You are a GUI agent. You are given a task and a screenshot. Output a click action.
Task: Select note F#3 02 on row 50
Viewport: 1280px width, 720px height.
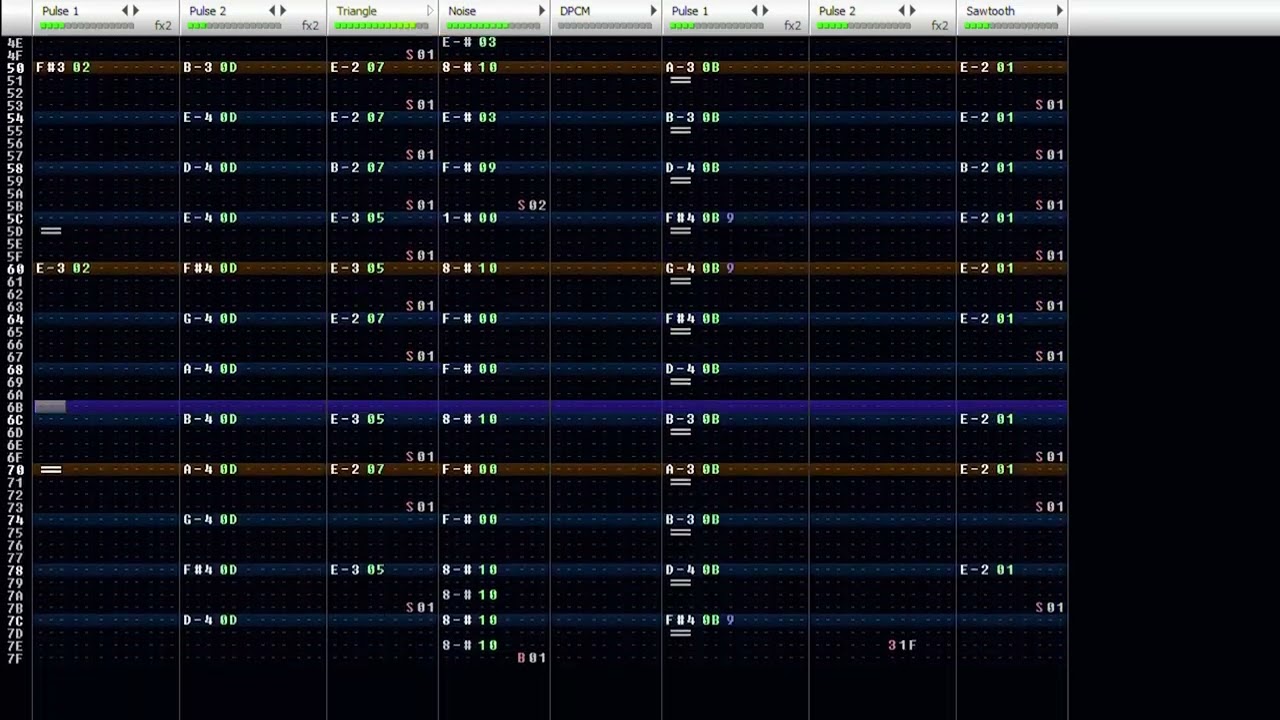[x=63, y=67]
